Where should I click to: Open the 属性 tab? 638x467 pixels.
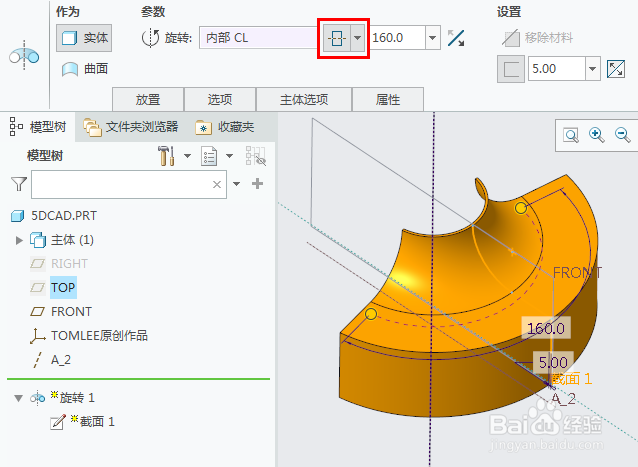388,99
